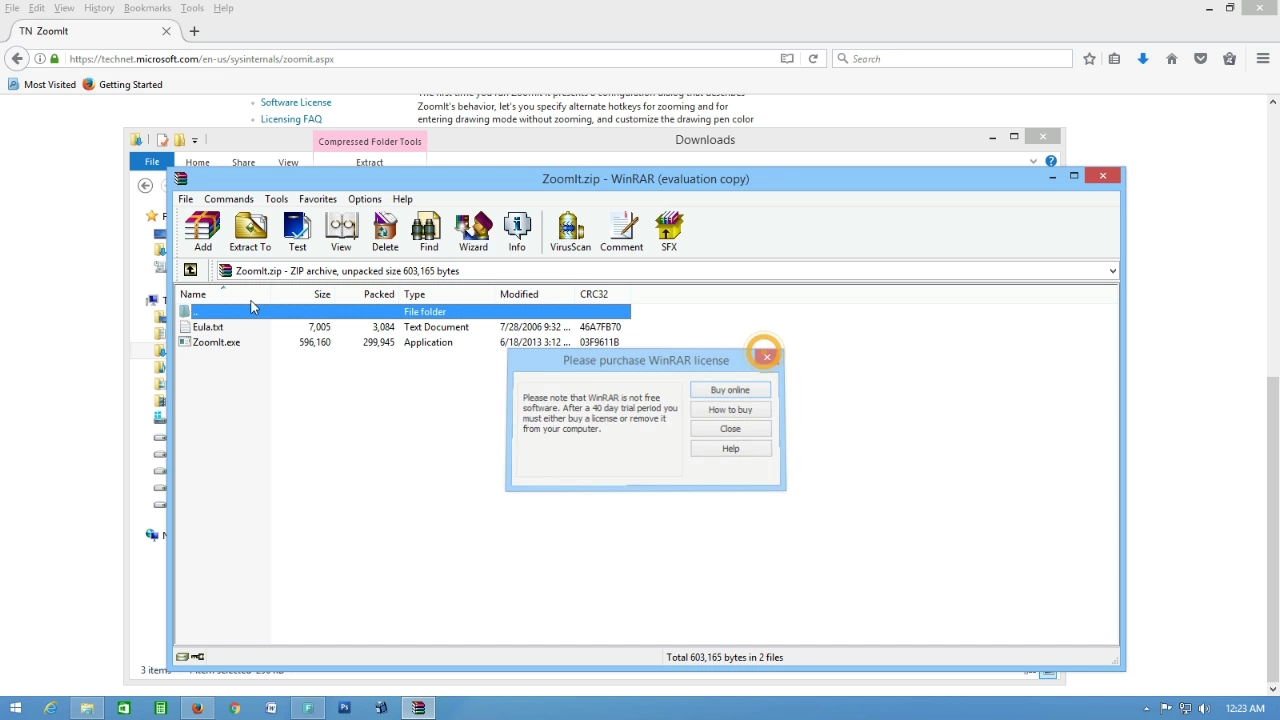Show Firefox bookmarks list icon

point(1114,59)
